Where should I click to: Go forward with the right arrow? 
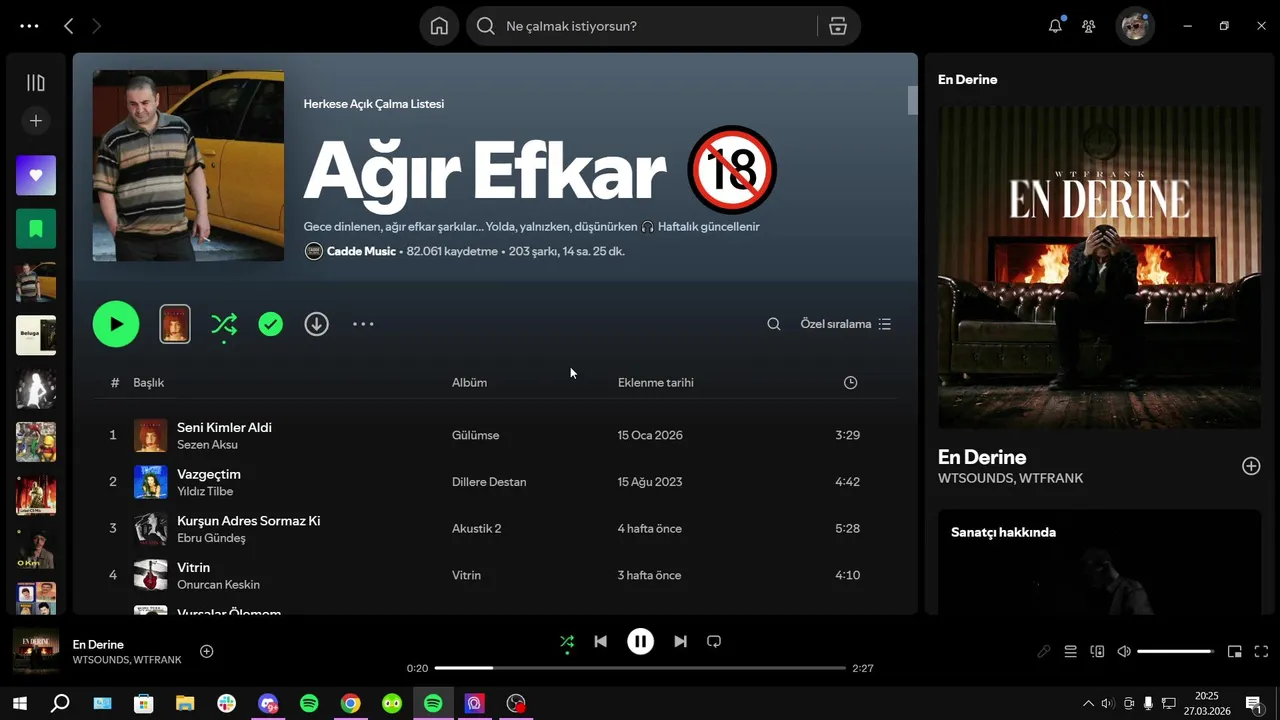click(x=97, y=26)
